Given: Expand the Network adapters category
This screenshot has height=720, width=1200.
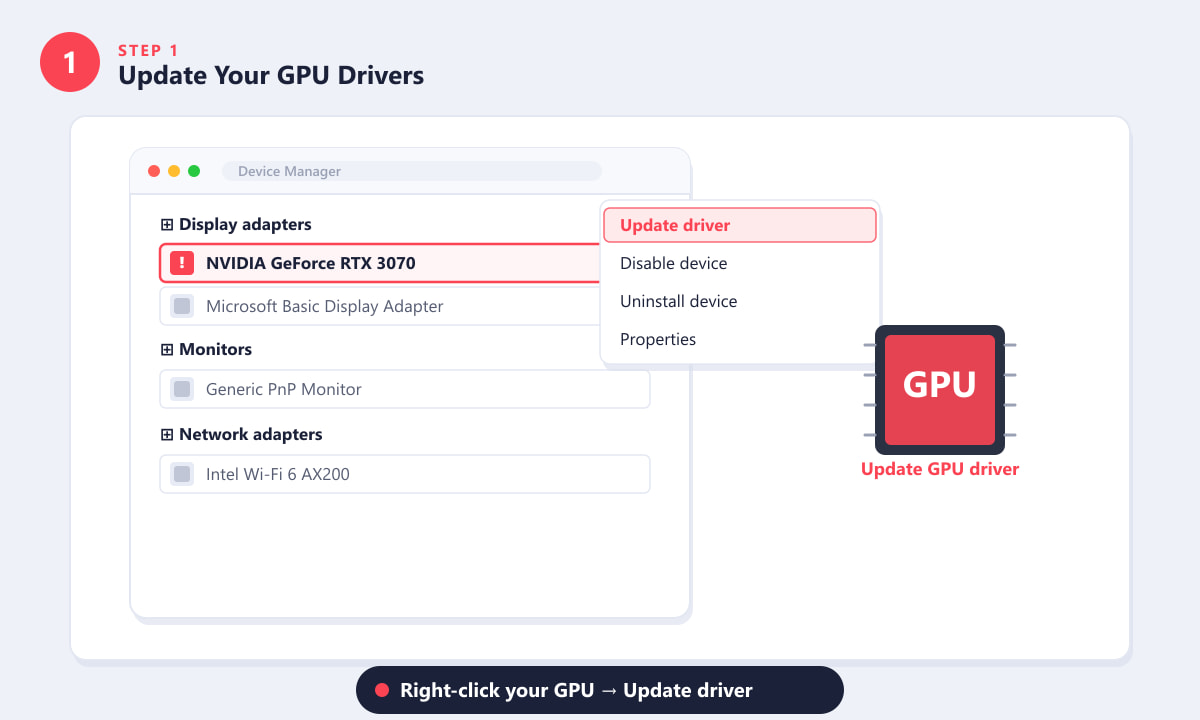Looking at the screenshot, I should [x=167, y=435].
